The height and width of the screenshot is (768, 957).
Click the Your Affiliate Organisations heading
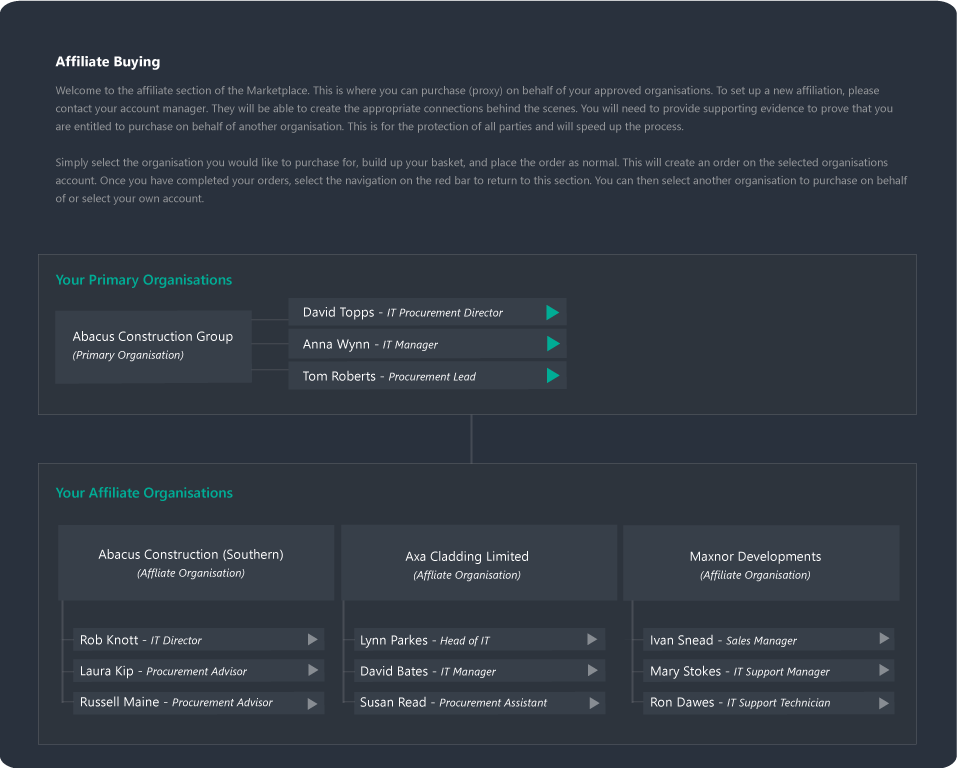point(144,493)
